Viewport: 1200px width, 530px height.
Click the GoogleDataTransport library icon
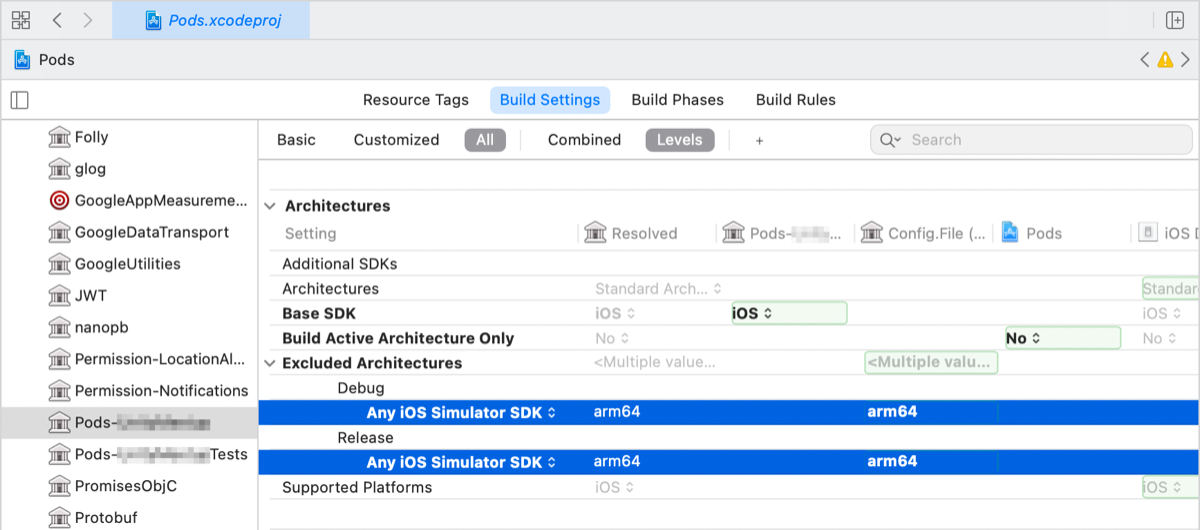[x=59, y=232]
